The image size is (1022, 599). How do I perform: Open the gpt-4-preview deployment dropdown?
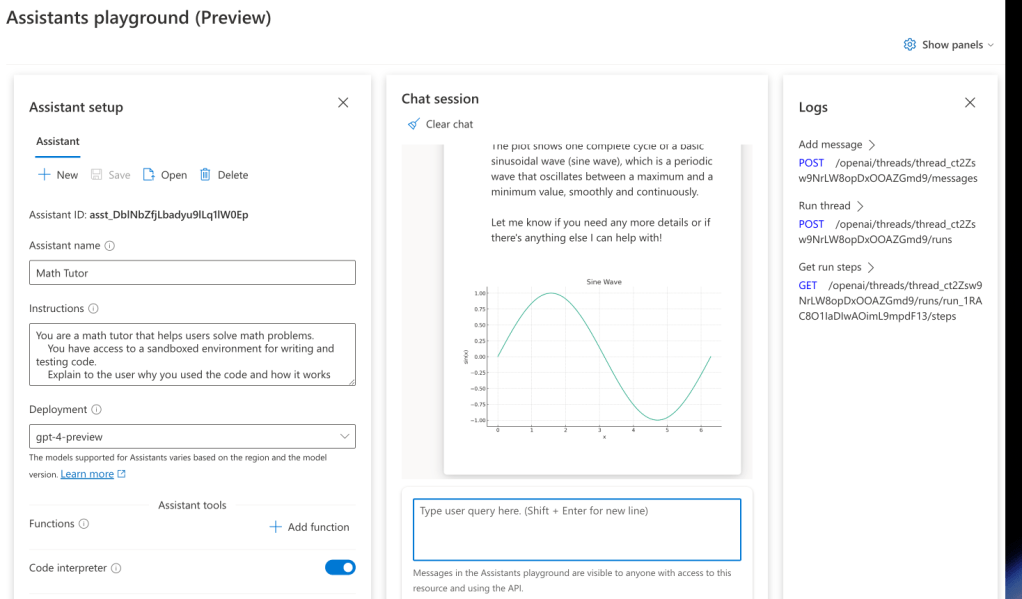(192, 437)
